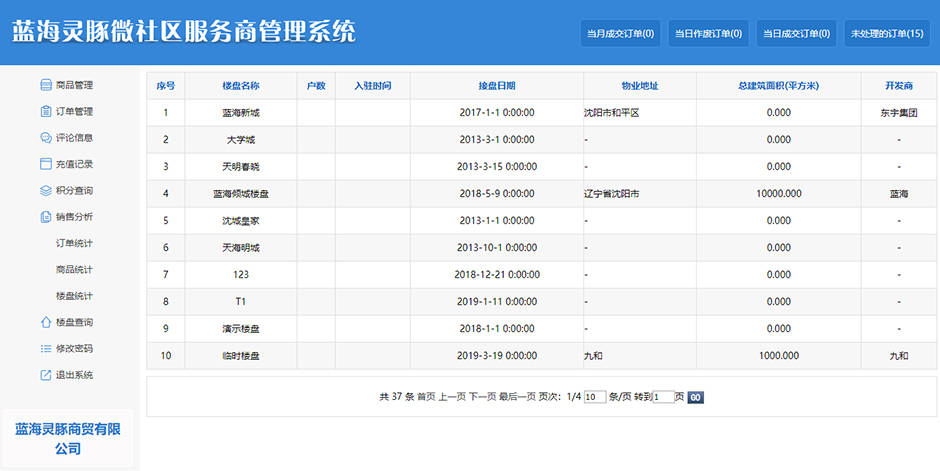Select 蓝海领域楼盘 property name cell

240,194
